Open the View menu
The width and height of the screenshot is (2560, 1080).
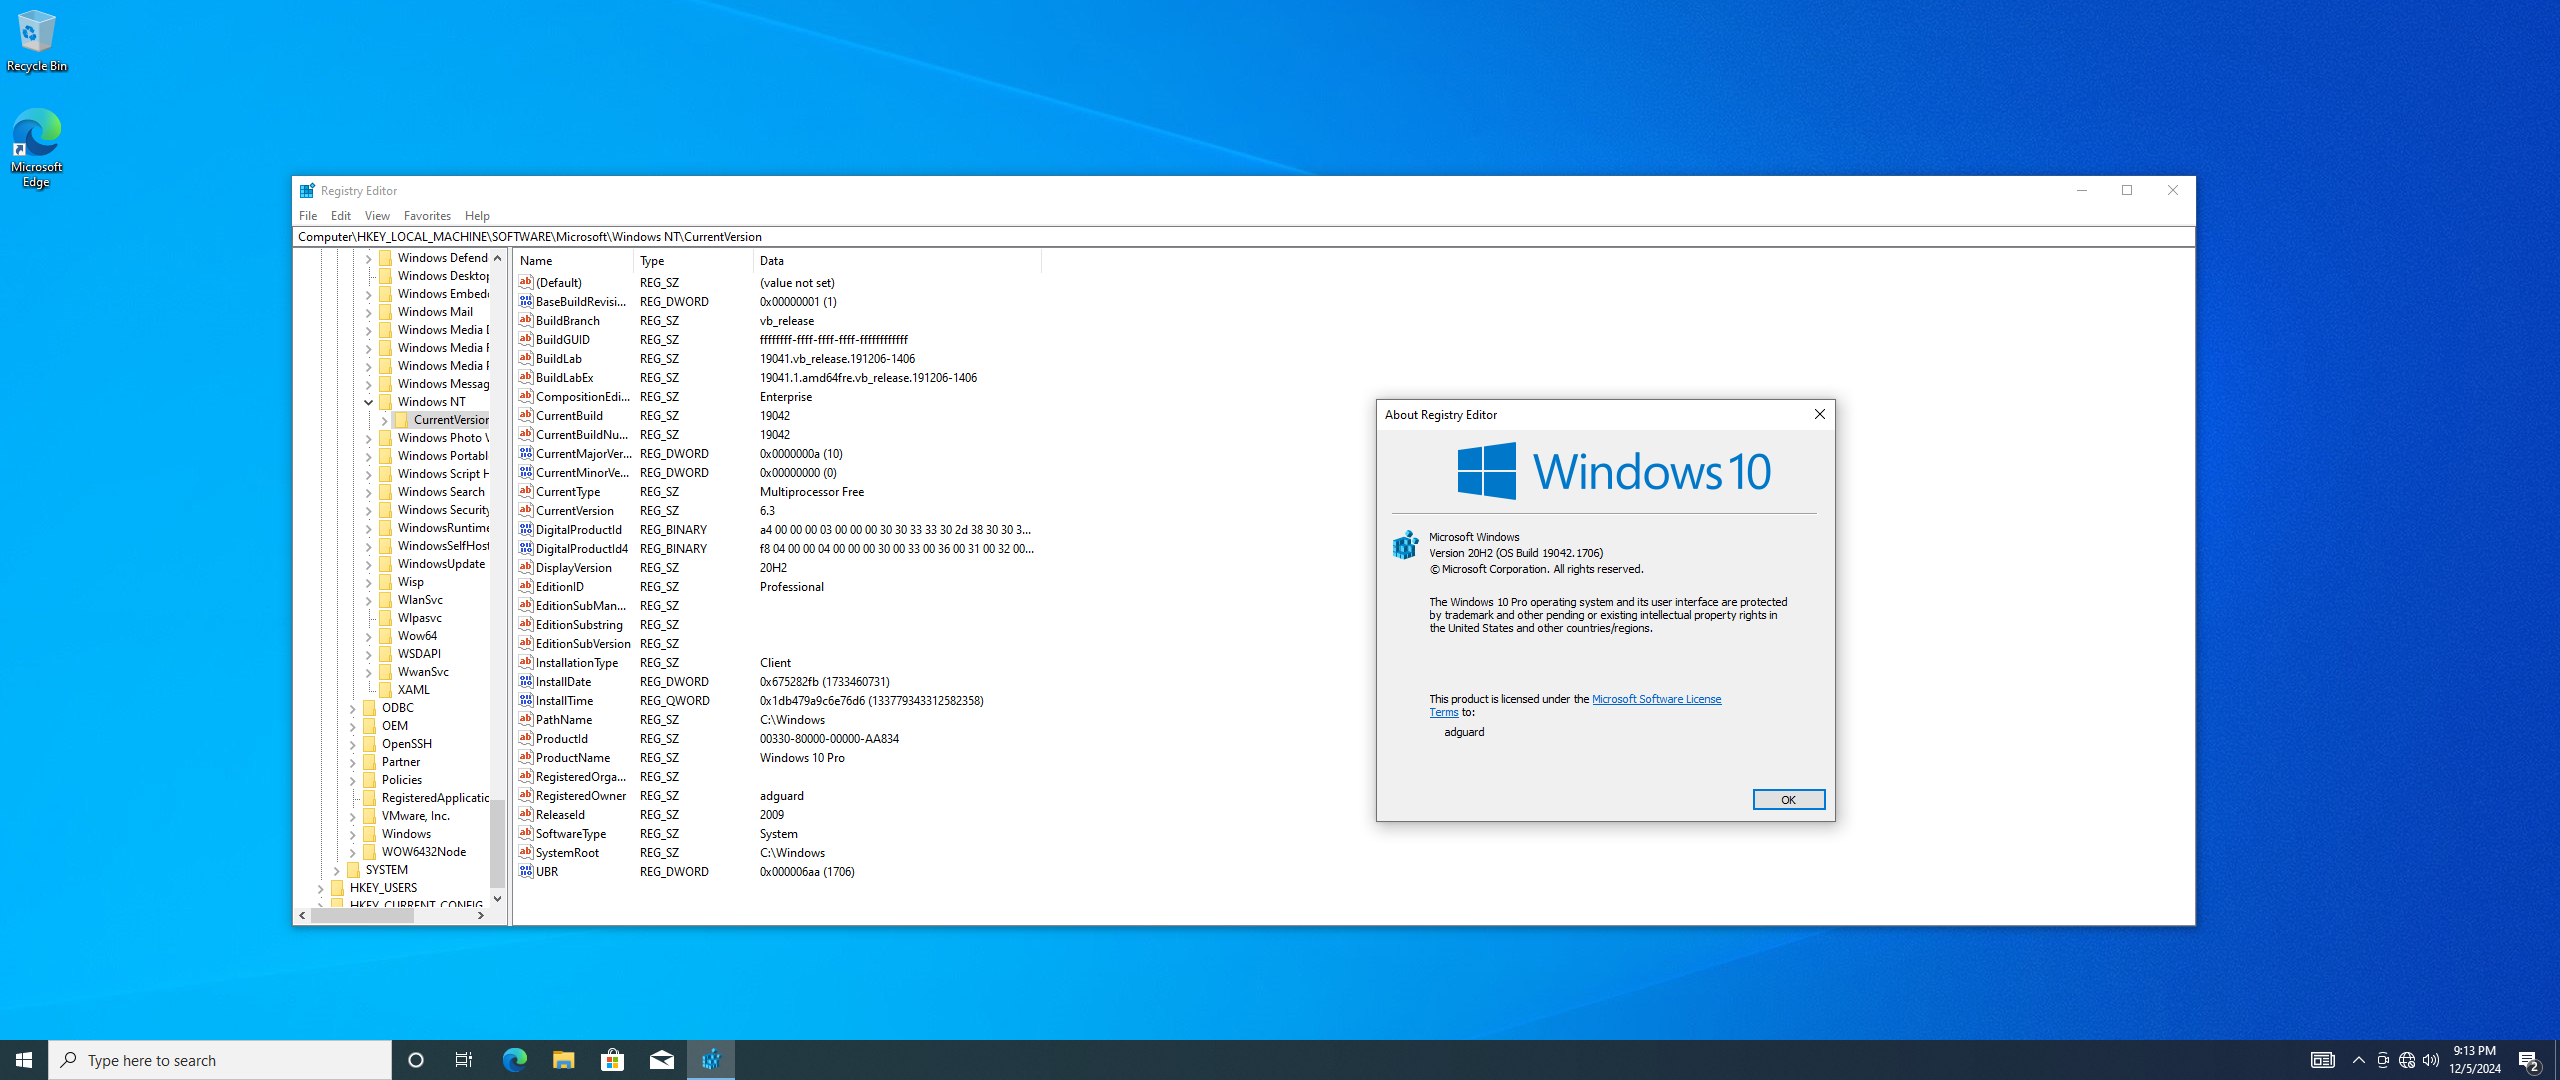(x=377, y=215)
